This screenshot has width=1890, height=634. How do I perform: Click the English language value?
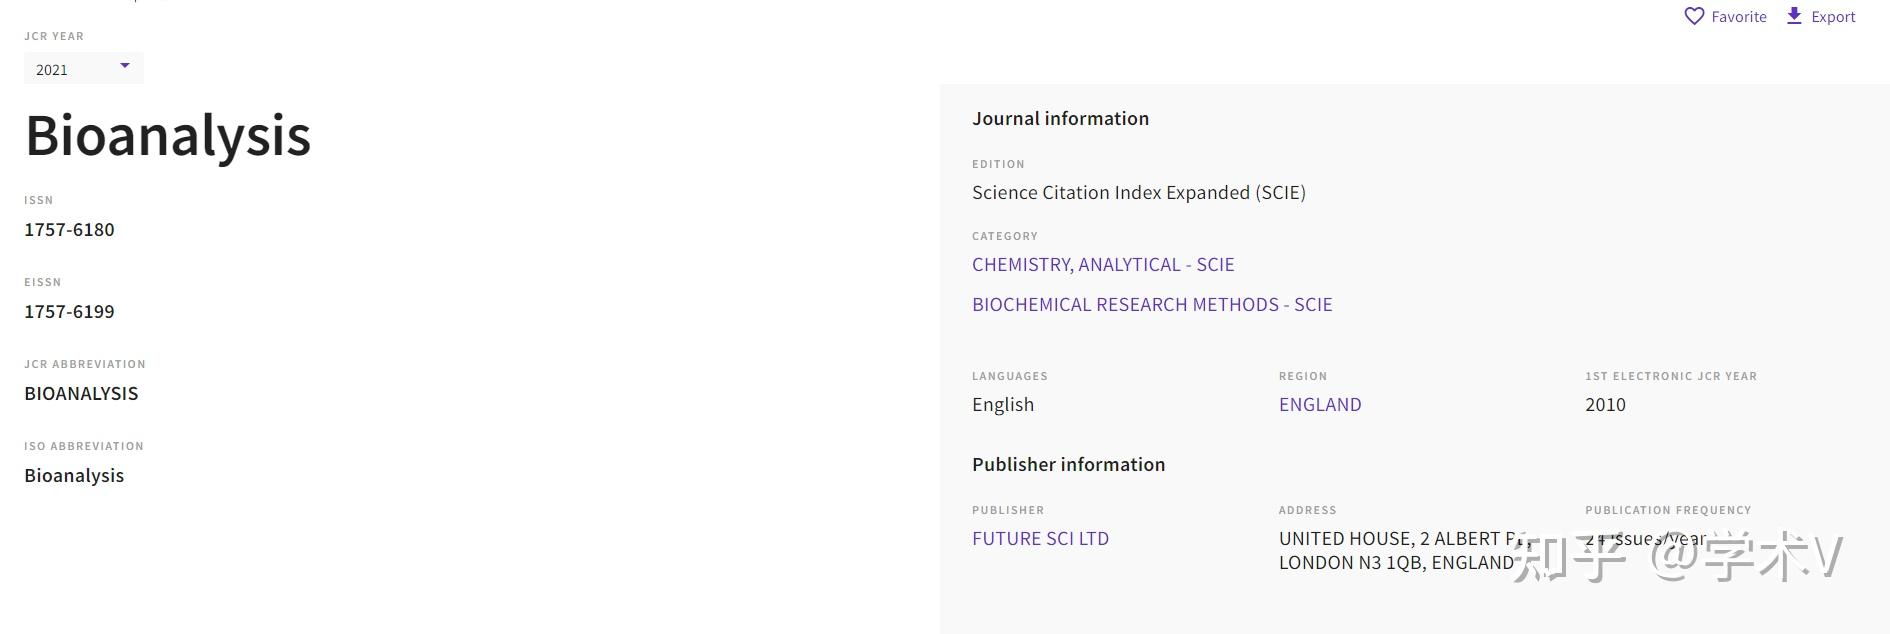[1003, 404]
